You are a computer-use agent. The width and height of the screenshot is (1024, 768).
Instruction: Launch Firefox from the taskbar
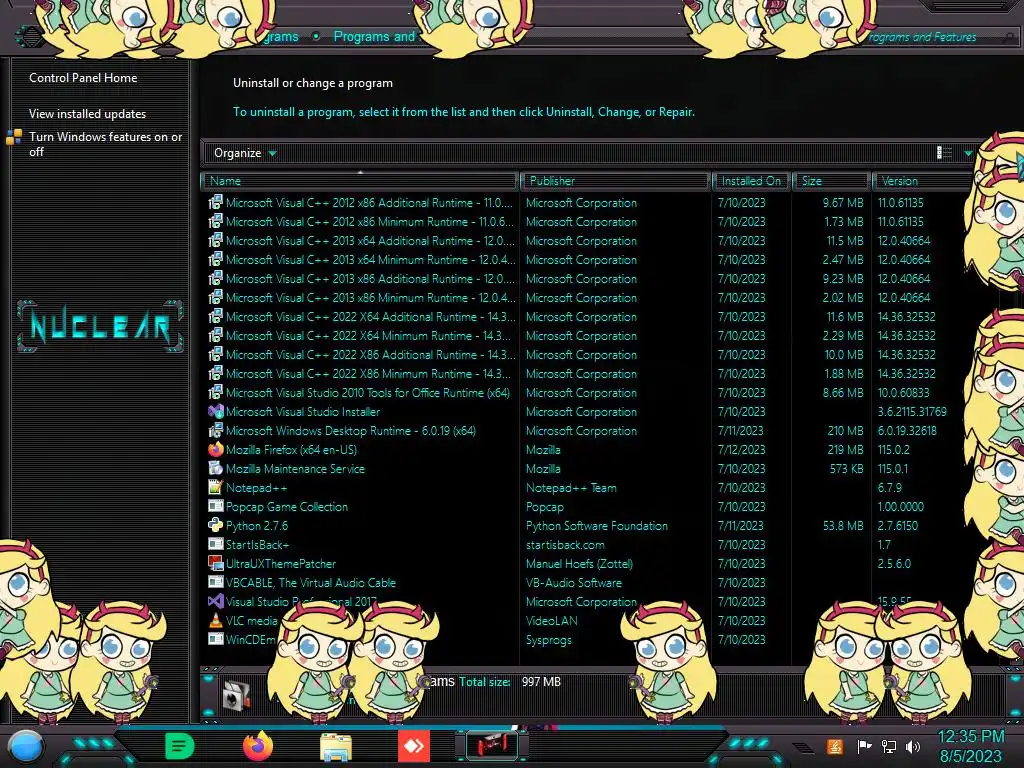258,746
